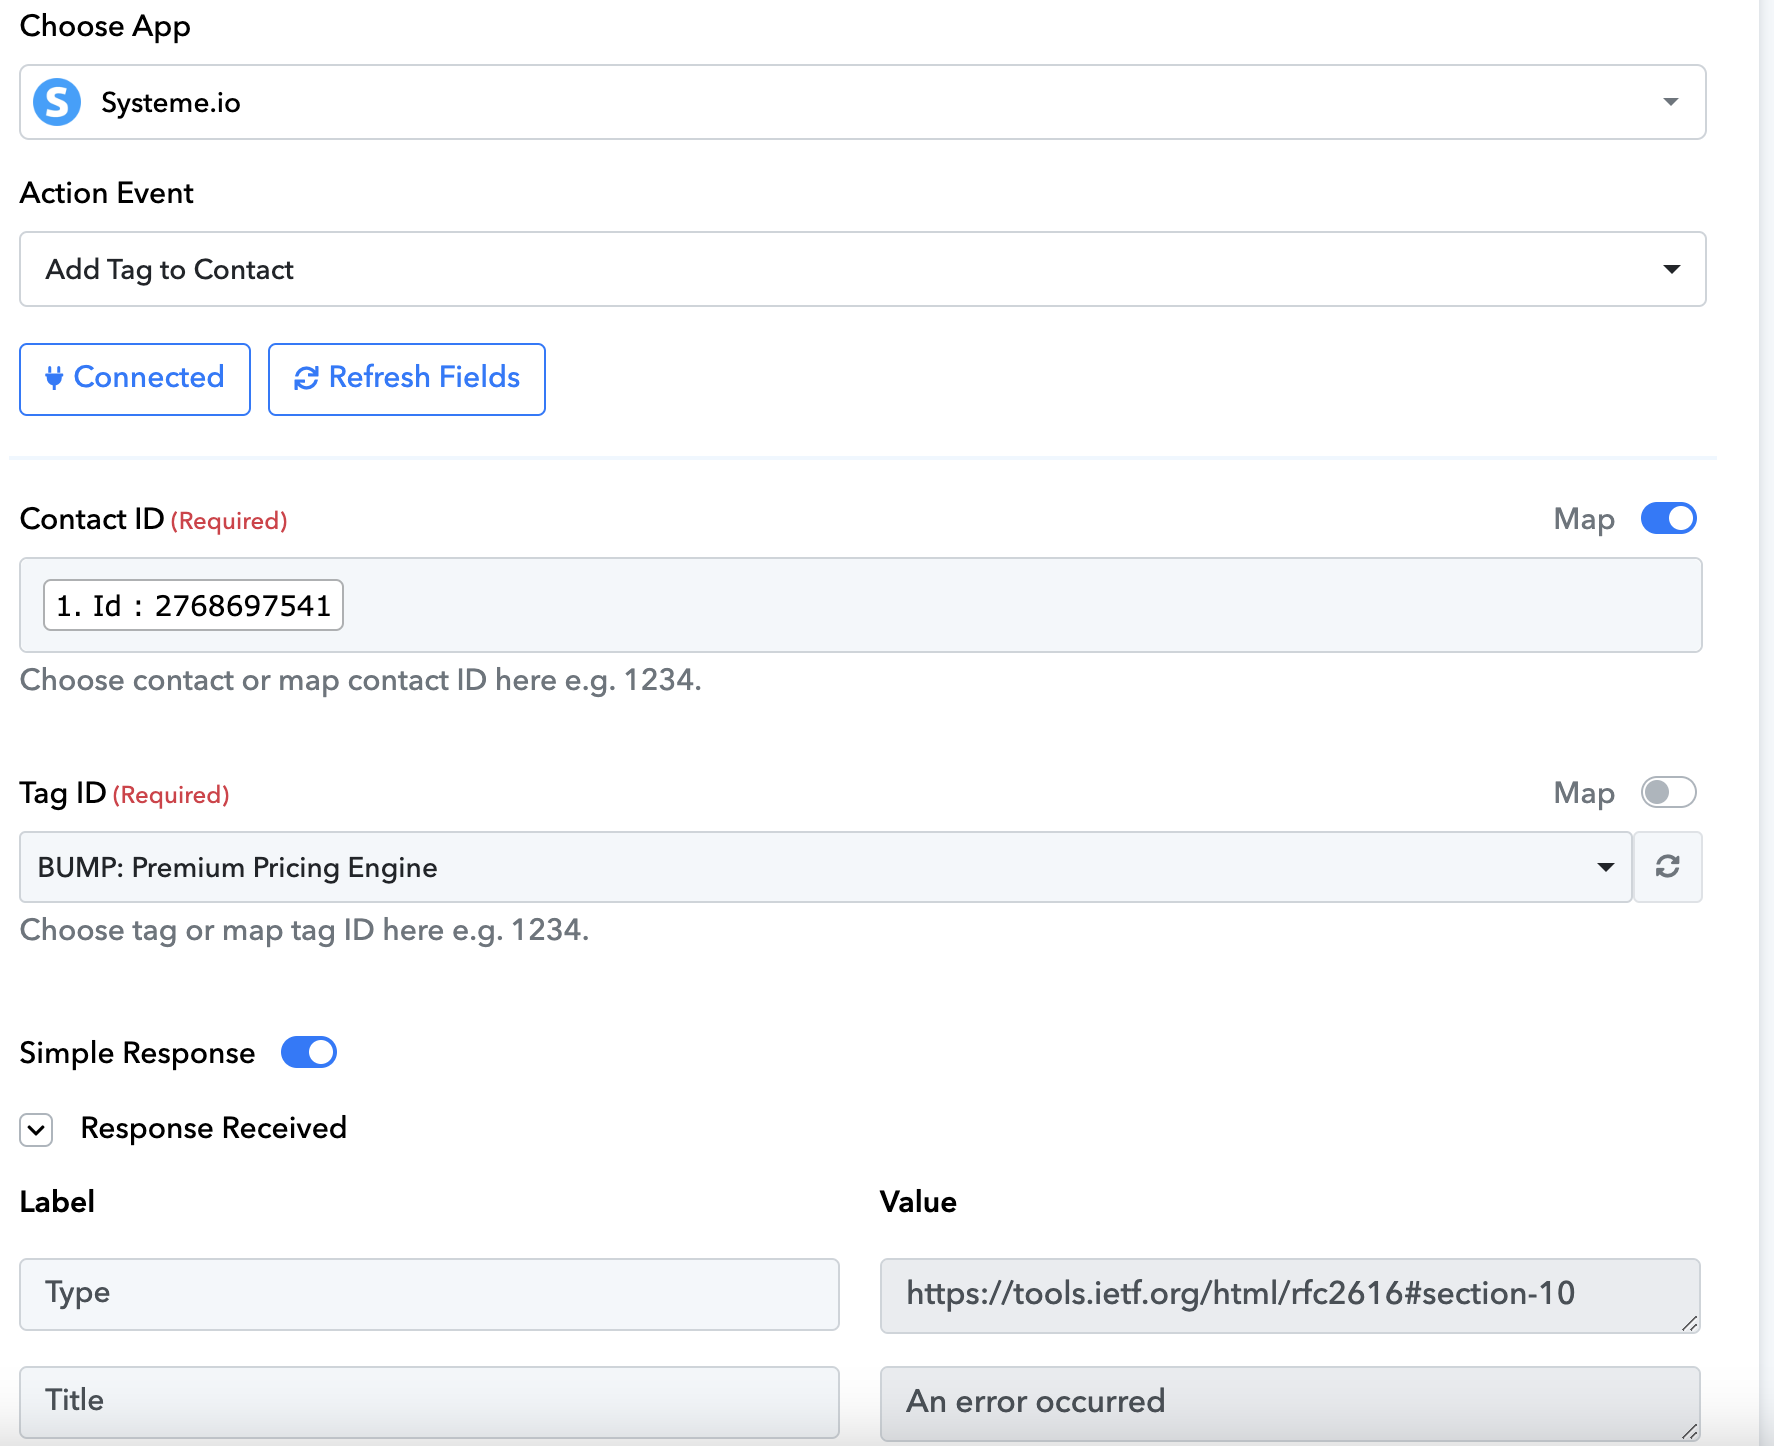The image size is (1774, 1446).
Task: Focus the Contact ID input field
Action: (861, 605)
